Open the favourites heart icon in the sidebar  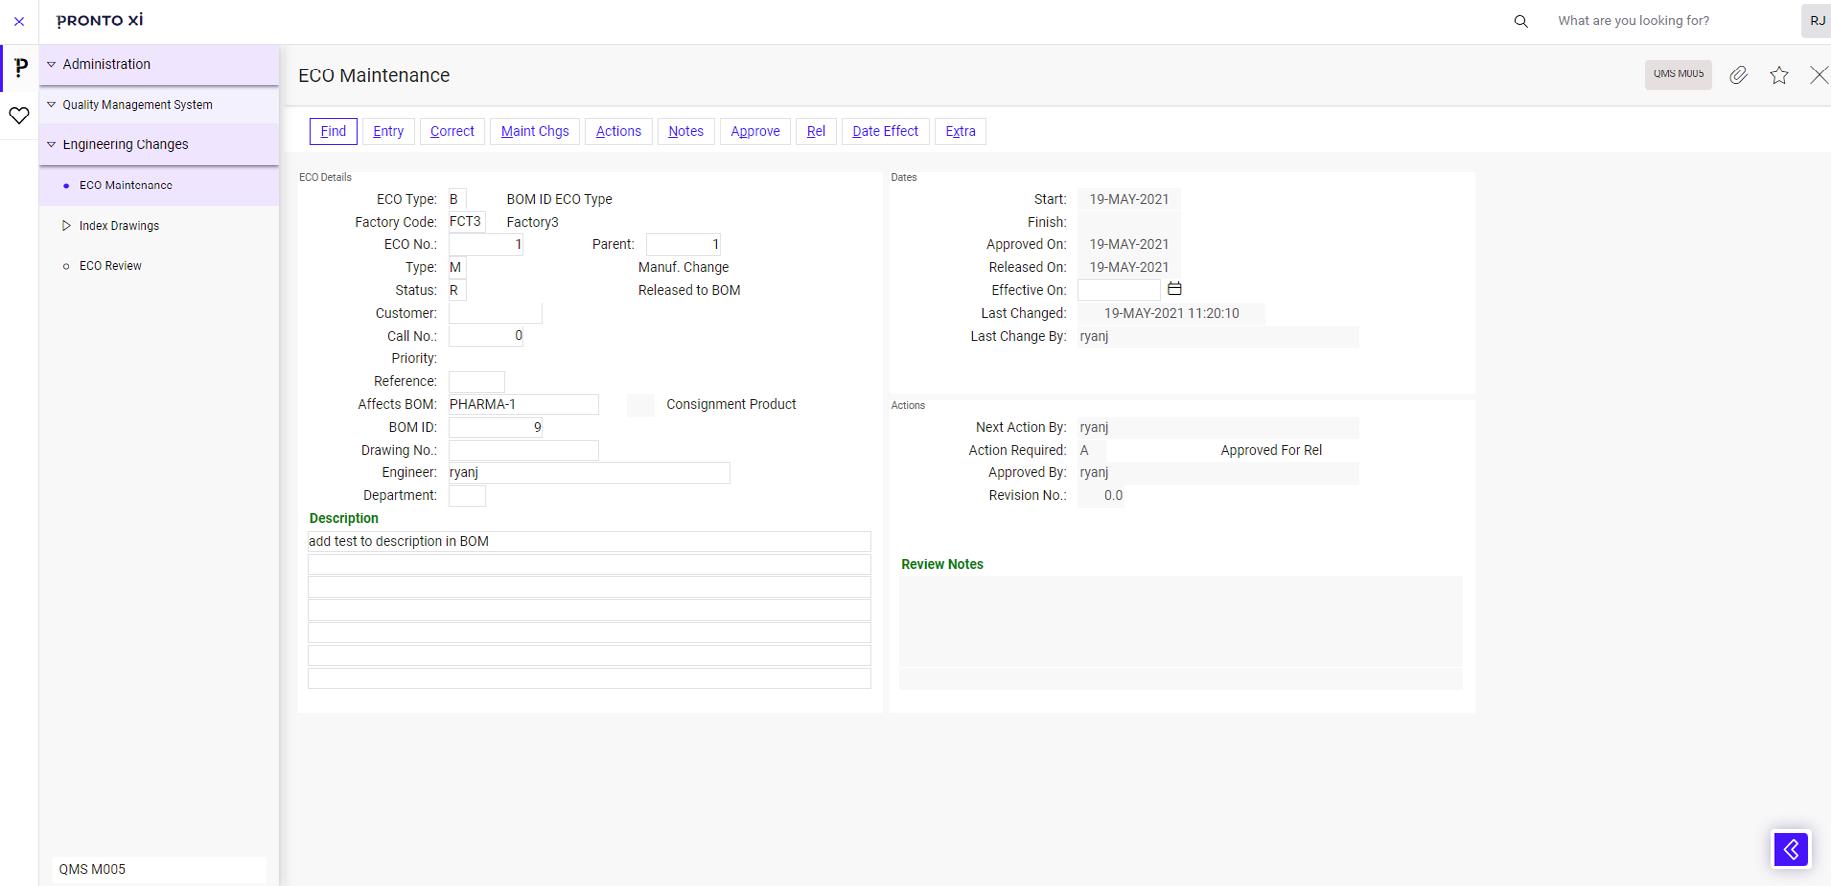tap(19, 116)
